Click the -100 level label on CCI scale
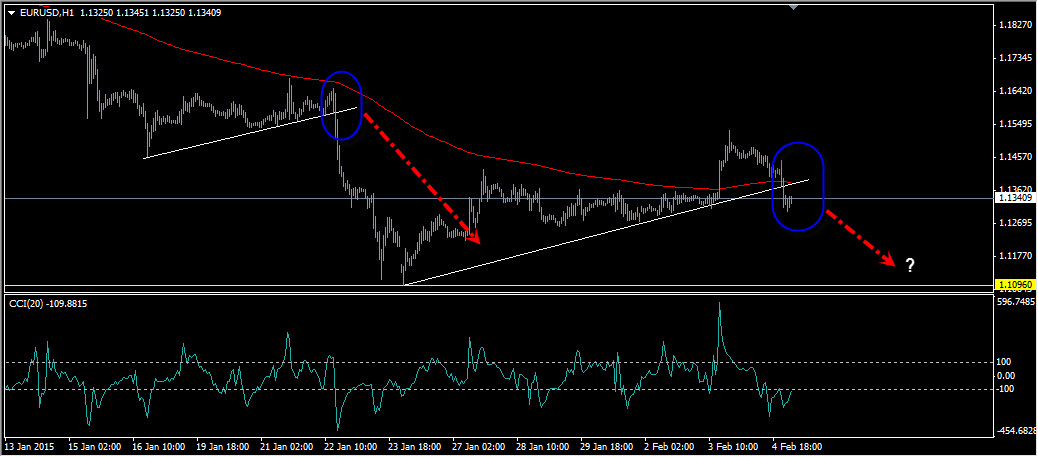 tap(1006, 389)
